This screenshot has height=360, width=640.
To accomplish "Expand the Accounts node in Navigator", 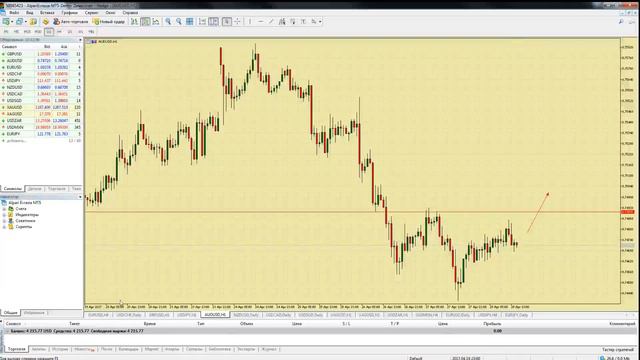I will coord(4,209).
